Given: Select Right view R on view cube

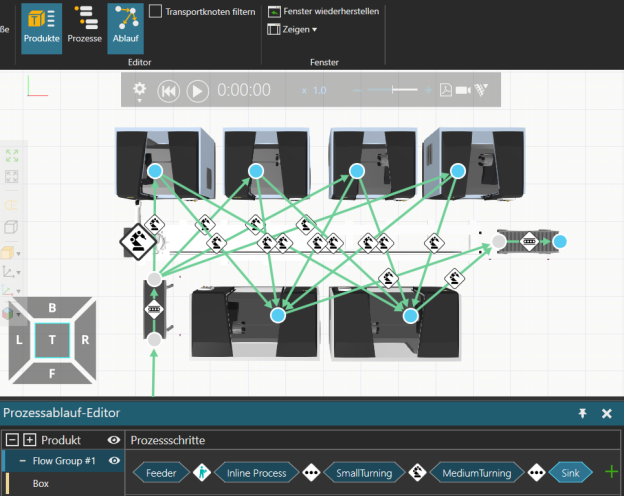Looking at the screenshot, I should [85, 340].
